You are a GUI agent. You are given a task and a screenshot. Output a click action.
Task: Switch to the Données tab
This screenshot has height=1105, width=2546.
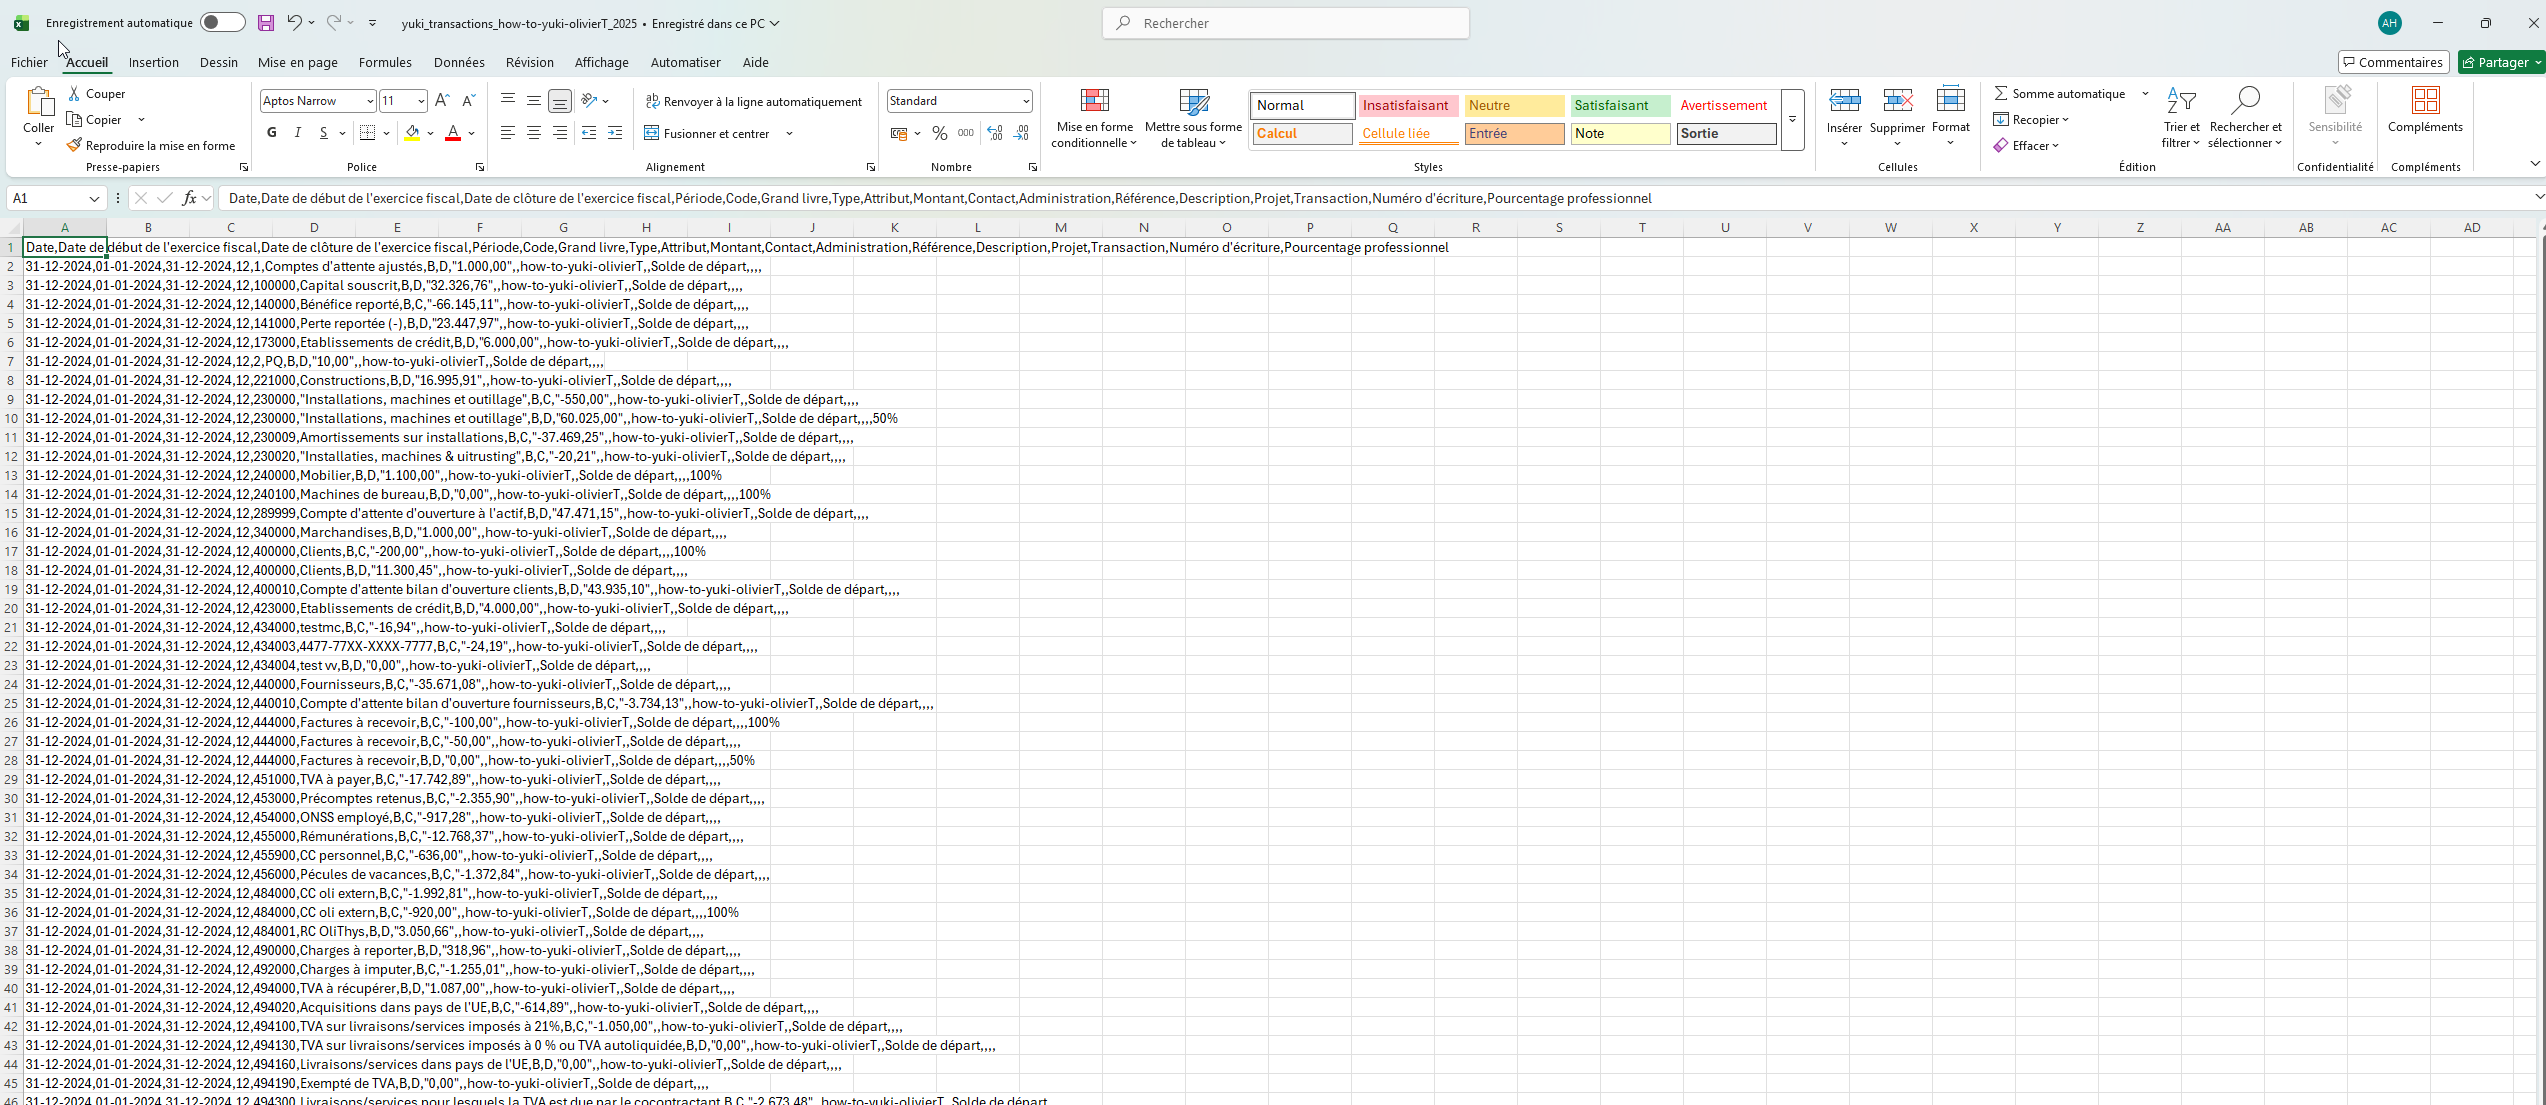click(459, 62)
